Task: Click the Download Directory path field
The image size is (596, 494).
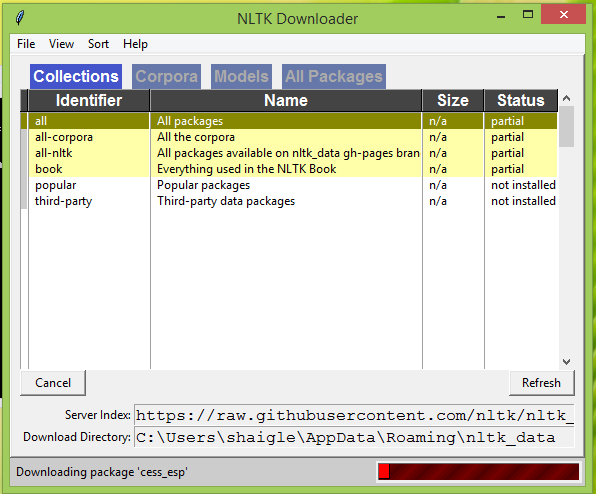Action: pos(354,437)
